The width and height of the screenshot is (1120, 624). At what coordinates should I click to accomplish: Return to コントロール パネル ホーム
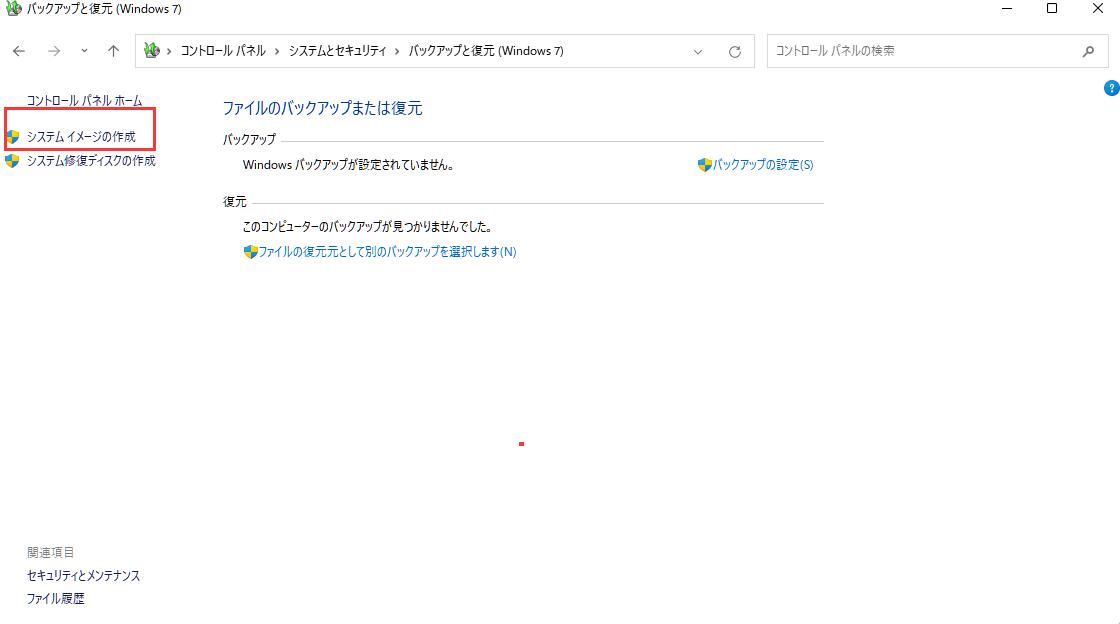pyautogui.click(x=84, y=100)
